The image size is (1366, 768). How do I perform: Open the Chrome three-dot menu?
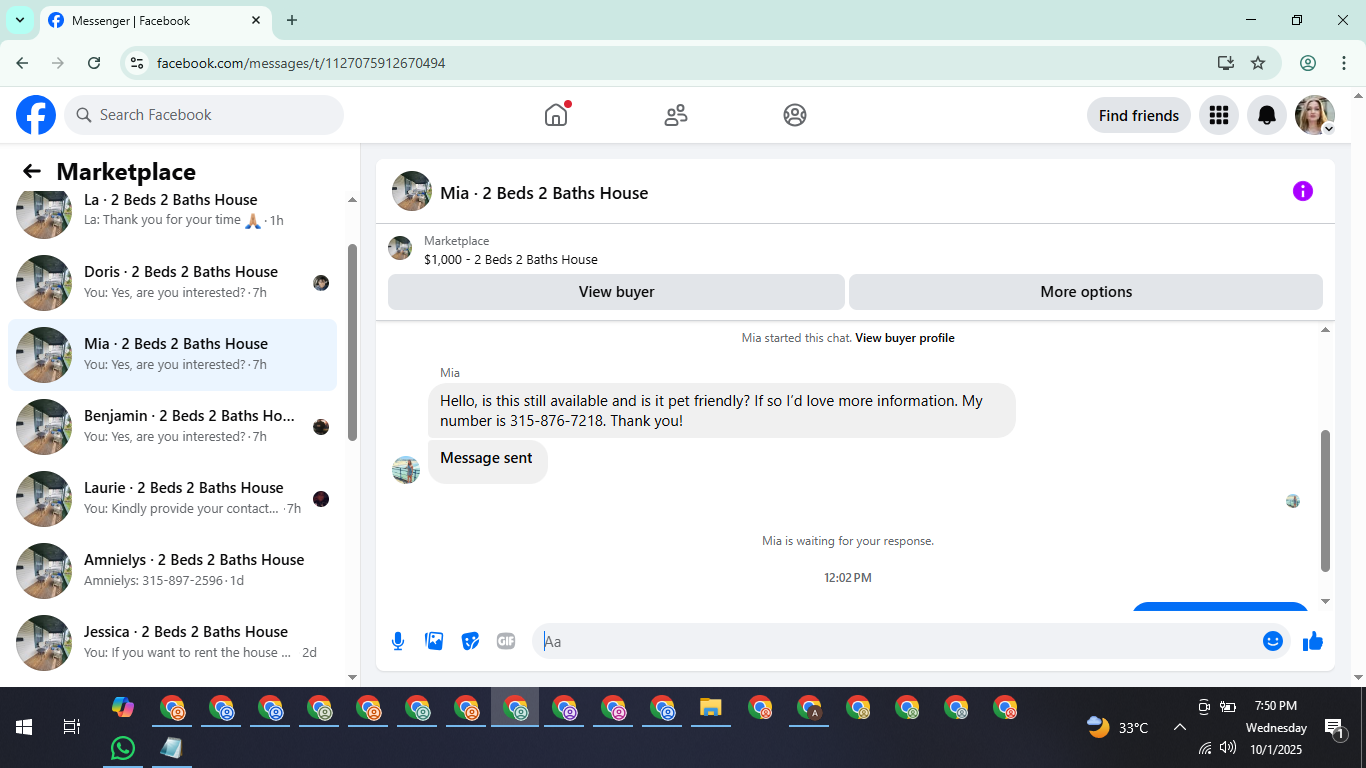(x=1343, y=63)
